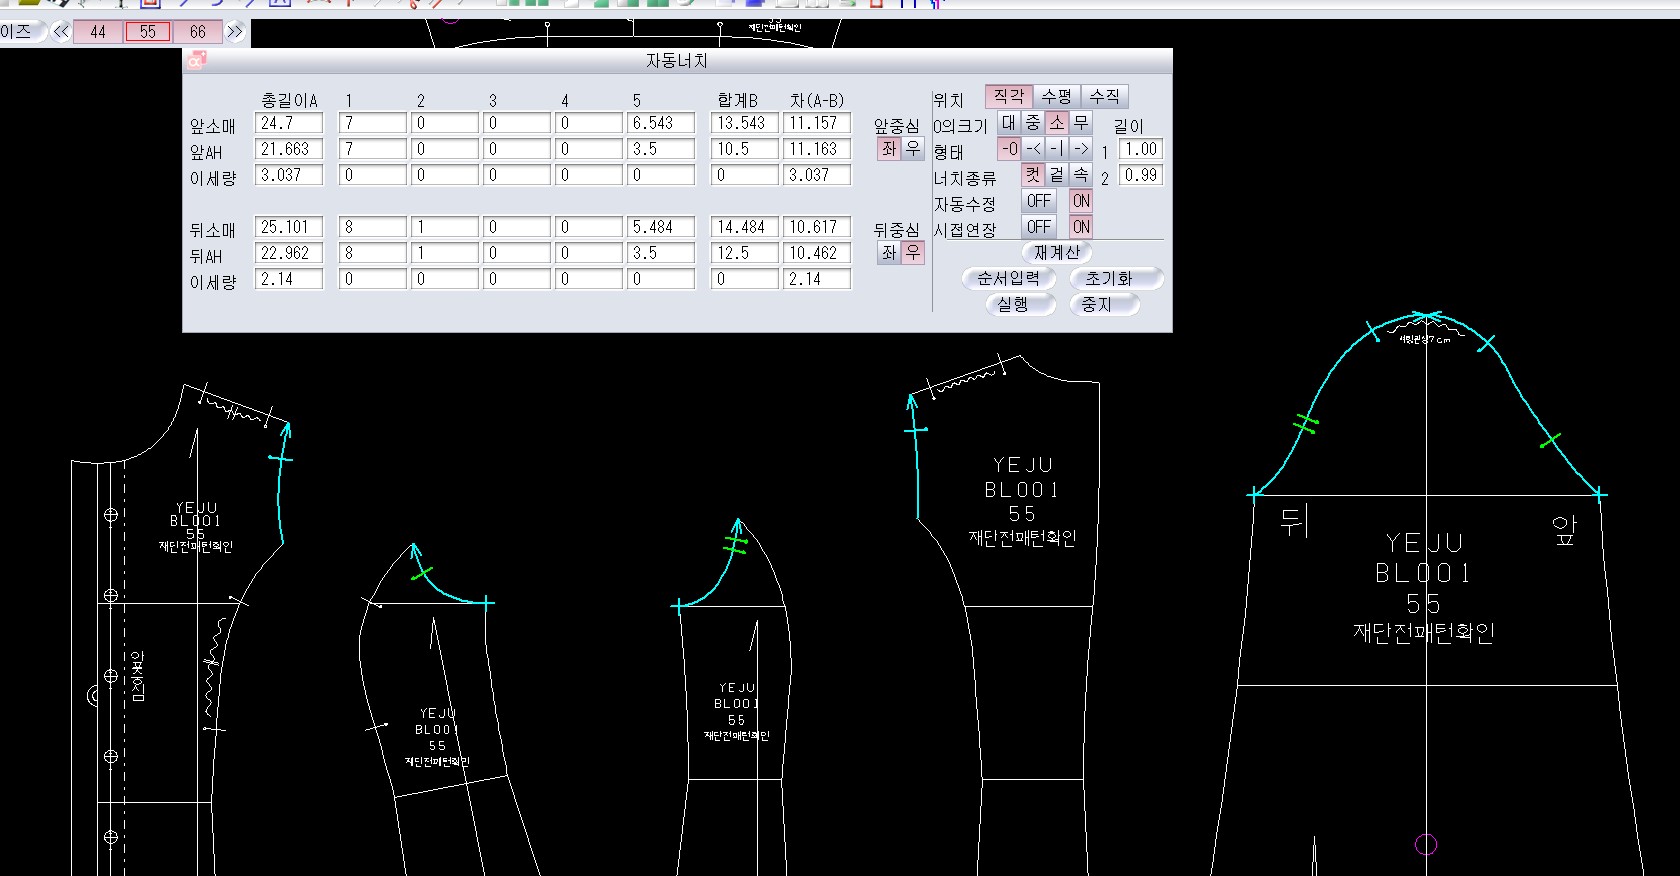Screen dimensions: 1680x876
Task: Set 앞중심 to 우
Action: (x=913, y=149)
